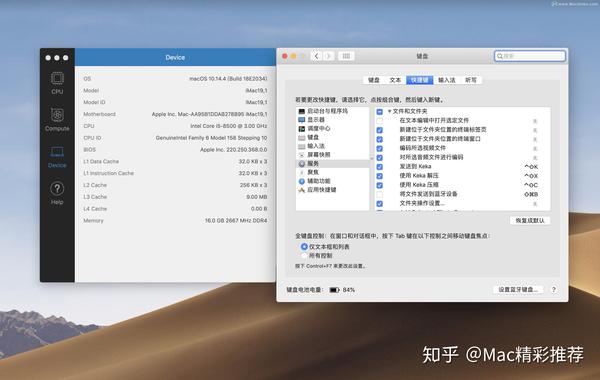600x380 pixels.
Task: Focus the search field in 键盘 preferences
Action: pyautogui.click(x=530, y=56)
